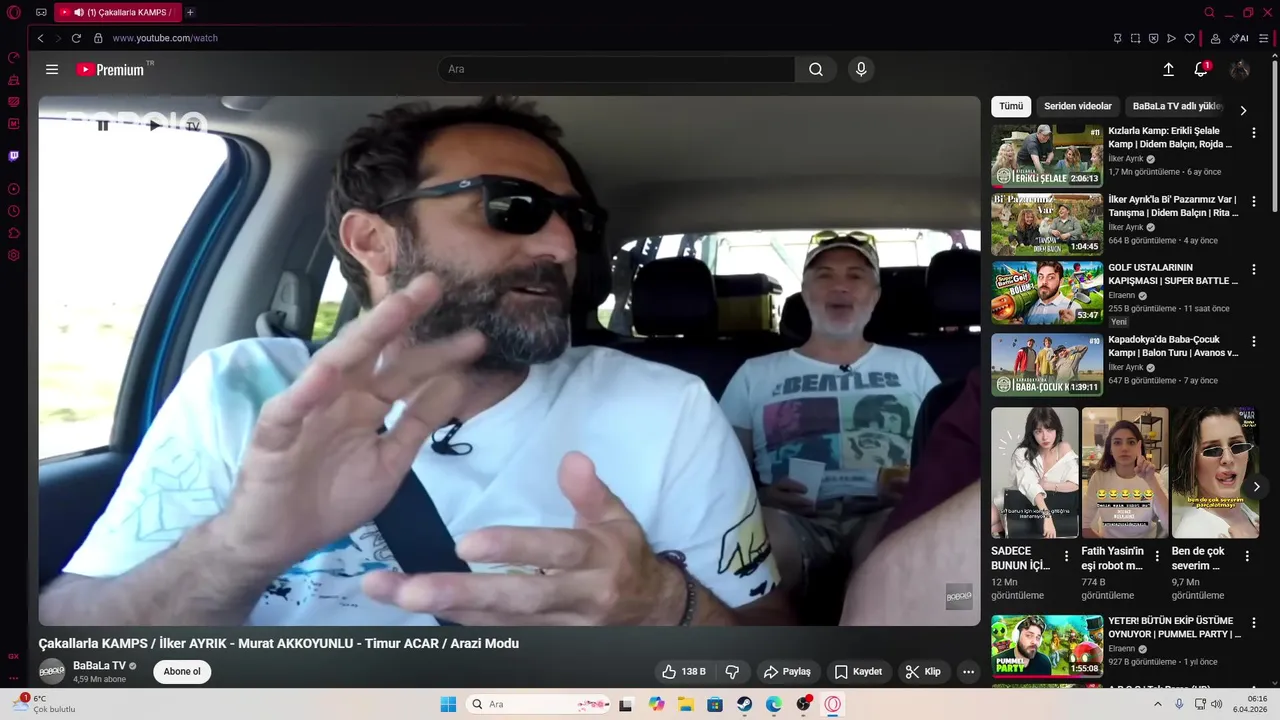The height and width of the screenshot is (720, 1280).
Task: Open YouTube account avatar menu
Action: [1240, 69]
